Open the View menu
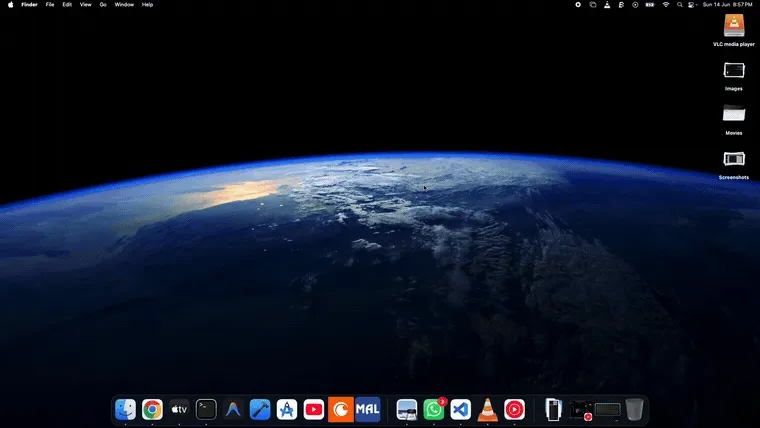The image size is (760, 428). coord(85,5)
